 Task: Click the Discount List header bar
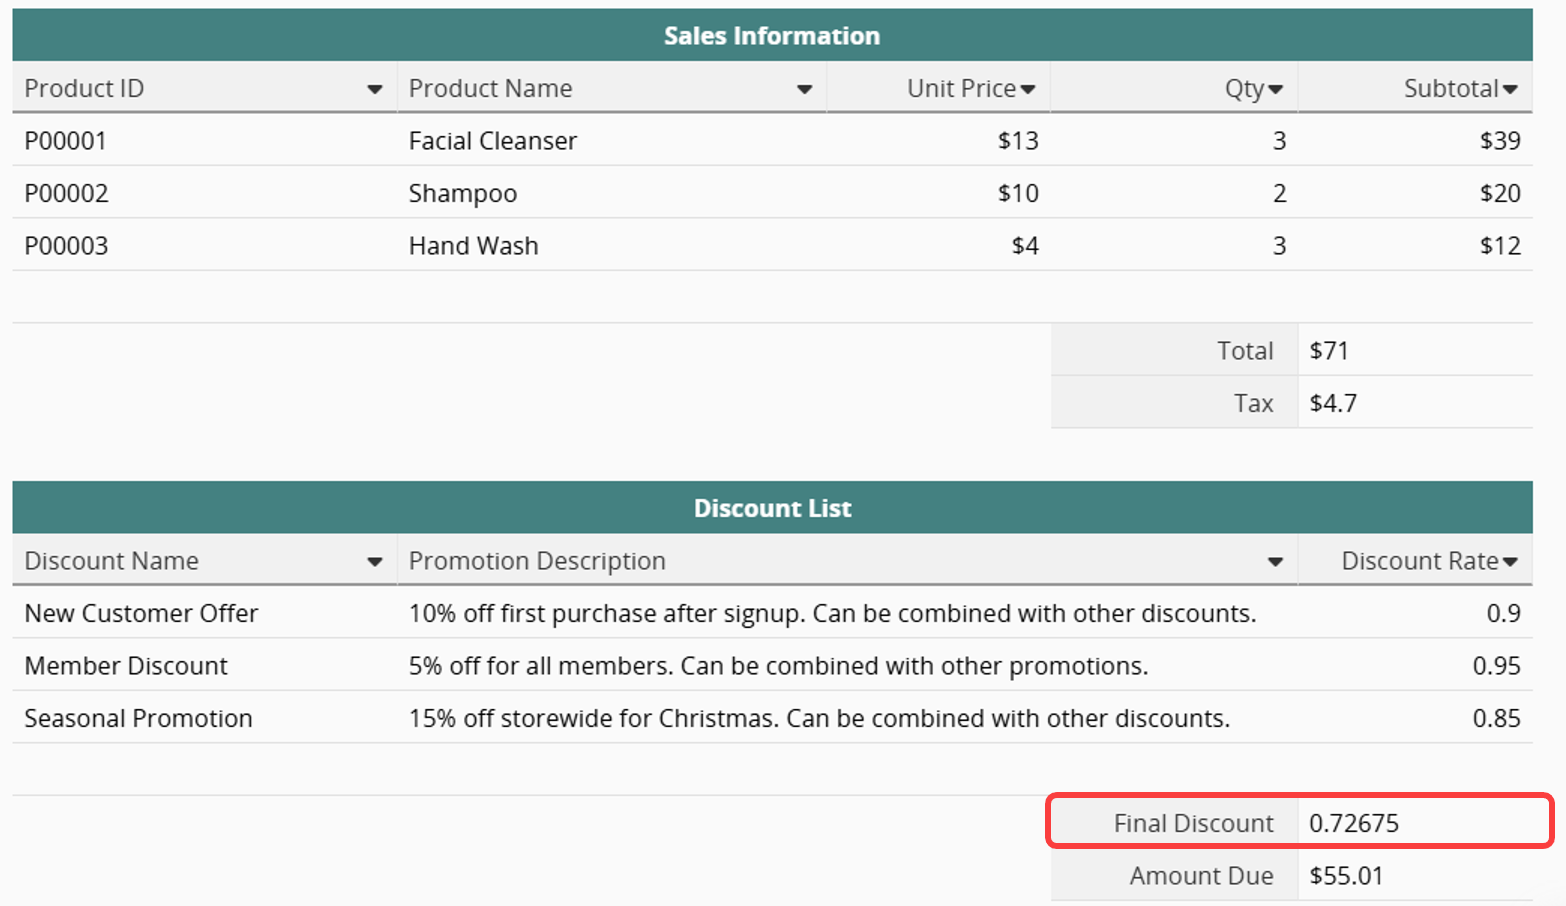coord(772,508)
